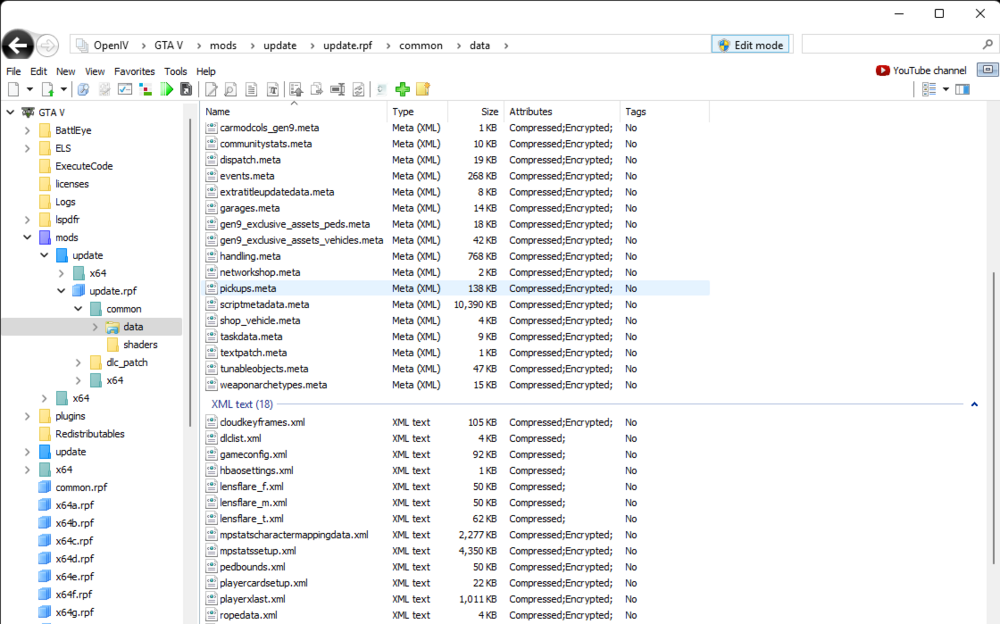Open the Tools menu
Screen dimensions: 1000x624
176,71
